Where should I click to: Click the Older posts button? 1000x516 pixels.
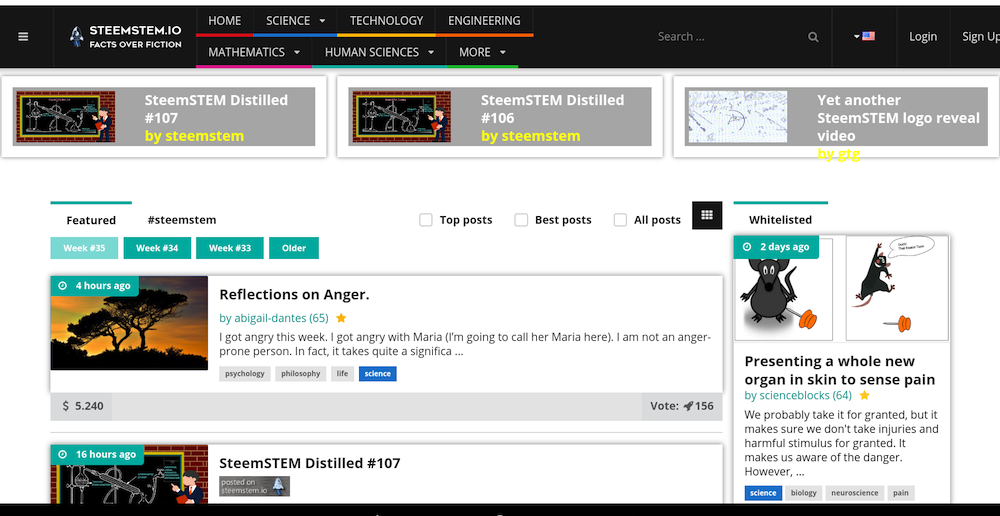click(x=294, y=248)
